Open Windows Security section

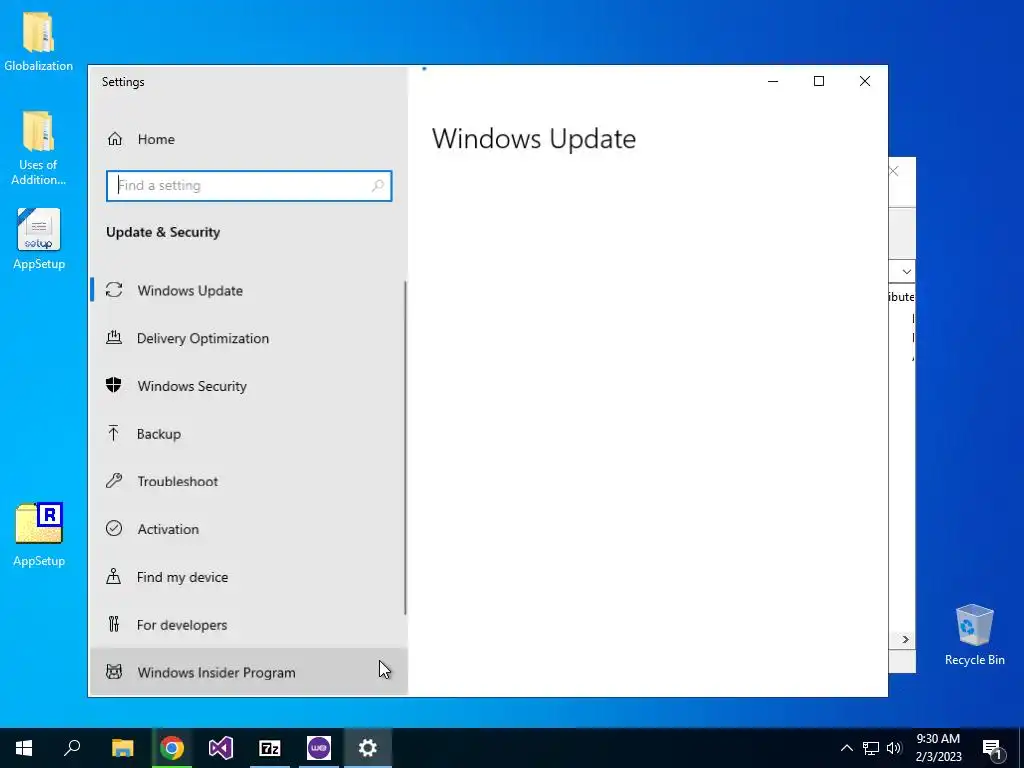pos(248,386)
